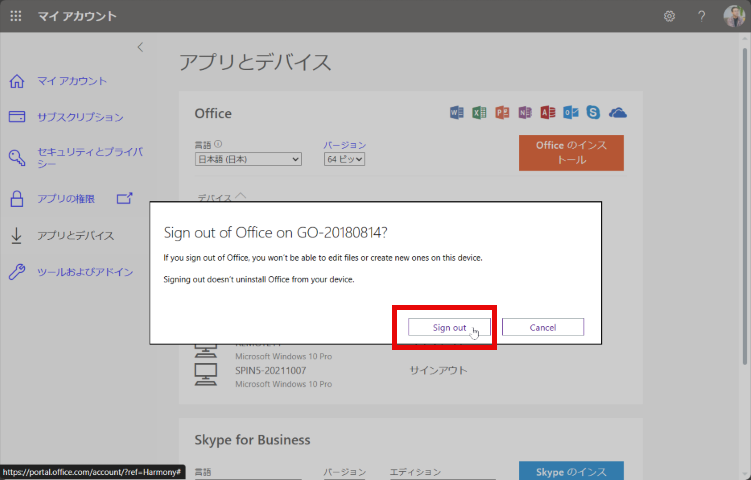
Task: Click the download icon for アプリとデバイス
Action: tap(17, 235)
